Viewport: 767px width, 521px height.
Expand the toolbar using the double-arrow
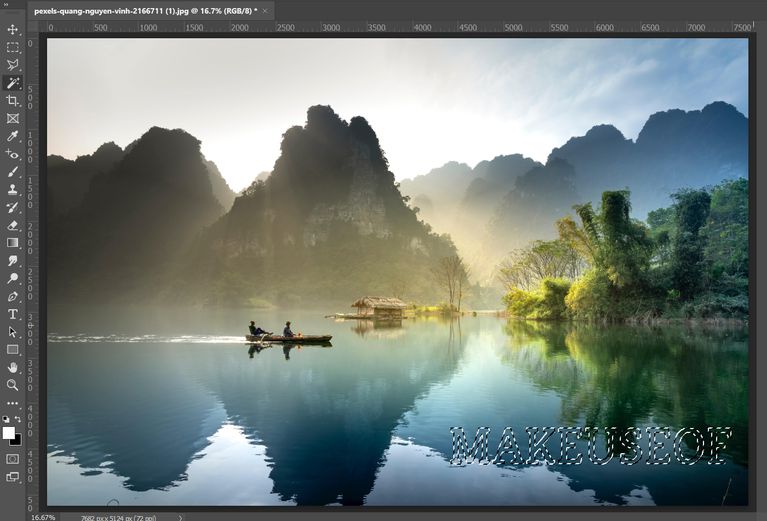coord(6,4)
